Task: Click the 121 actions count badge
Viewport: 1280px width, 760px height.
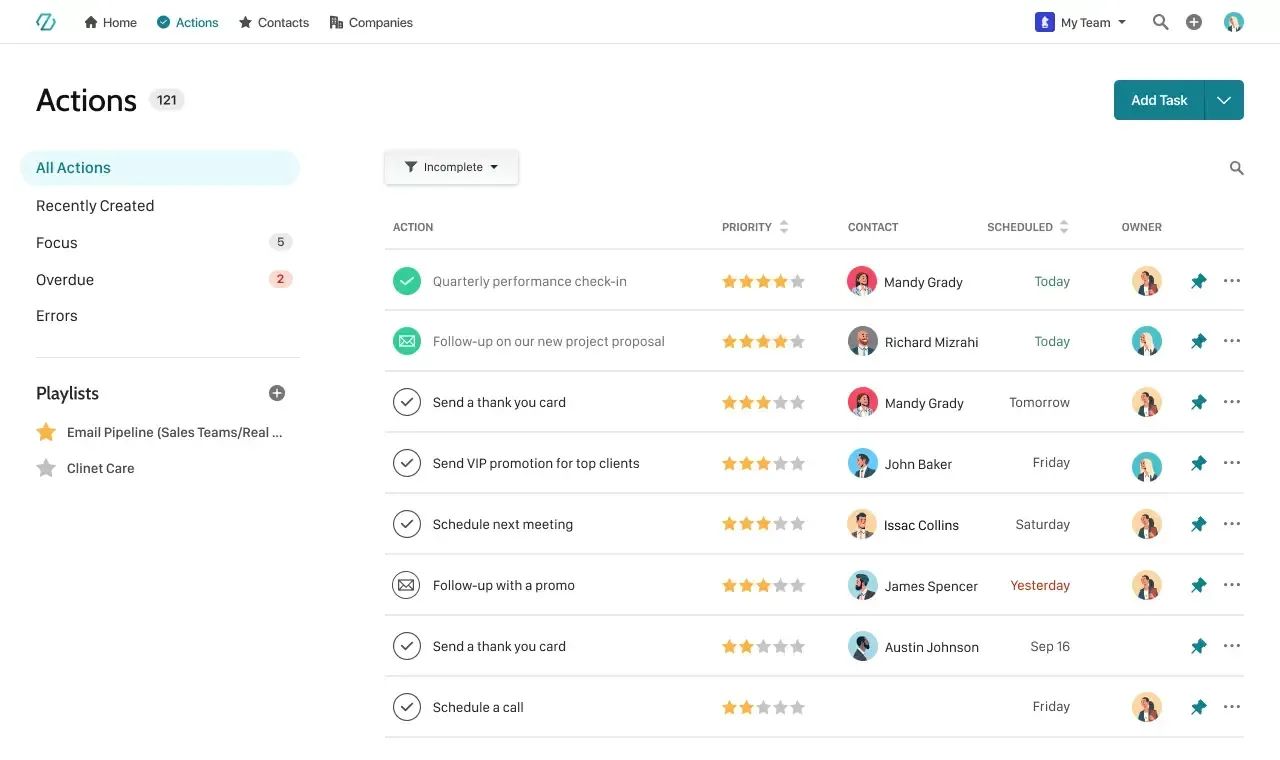Action: 167,100
